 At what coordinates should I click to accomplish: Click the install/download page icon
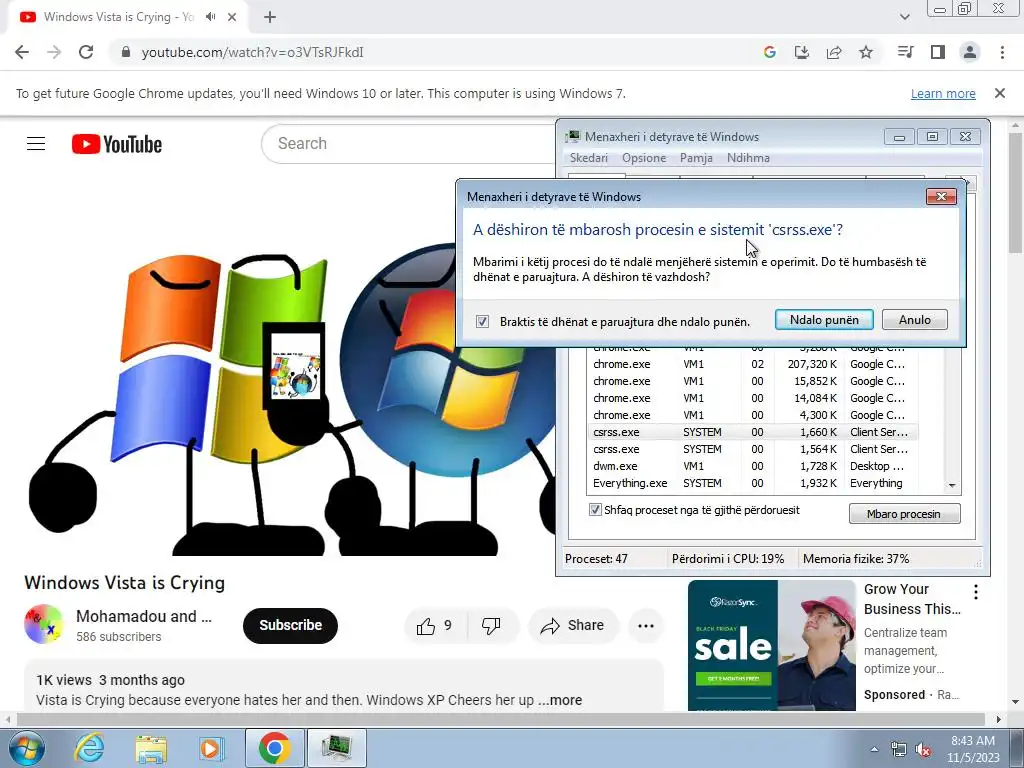tap(802, 52)
